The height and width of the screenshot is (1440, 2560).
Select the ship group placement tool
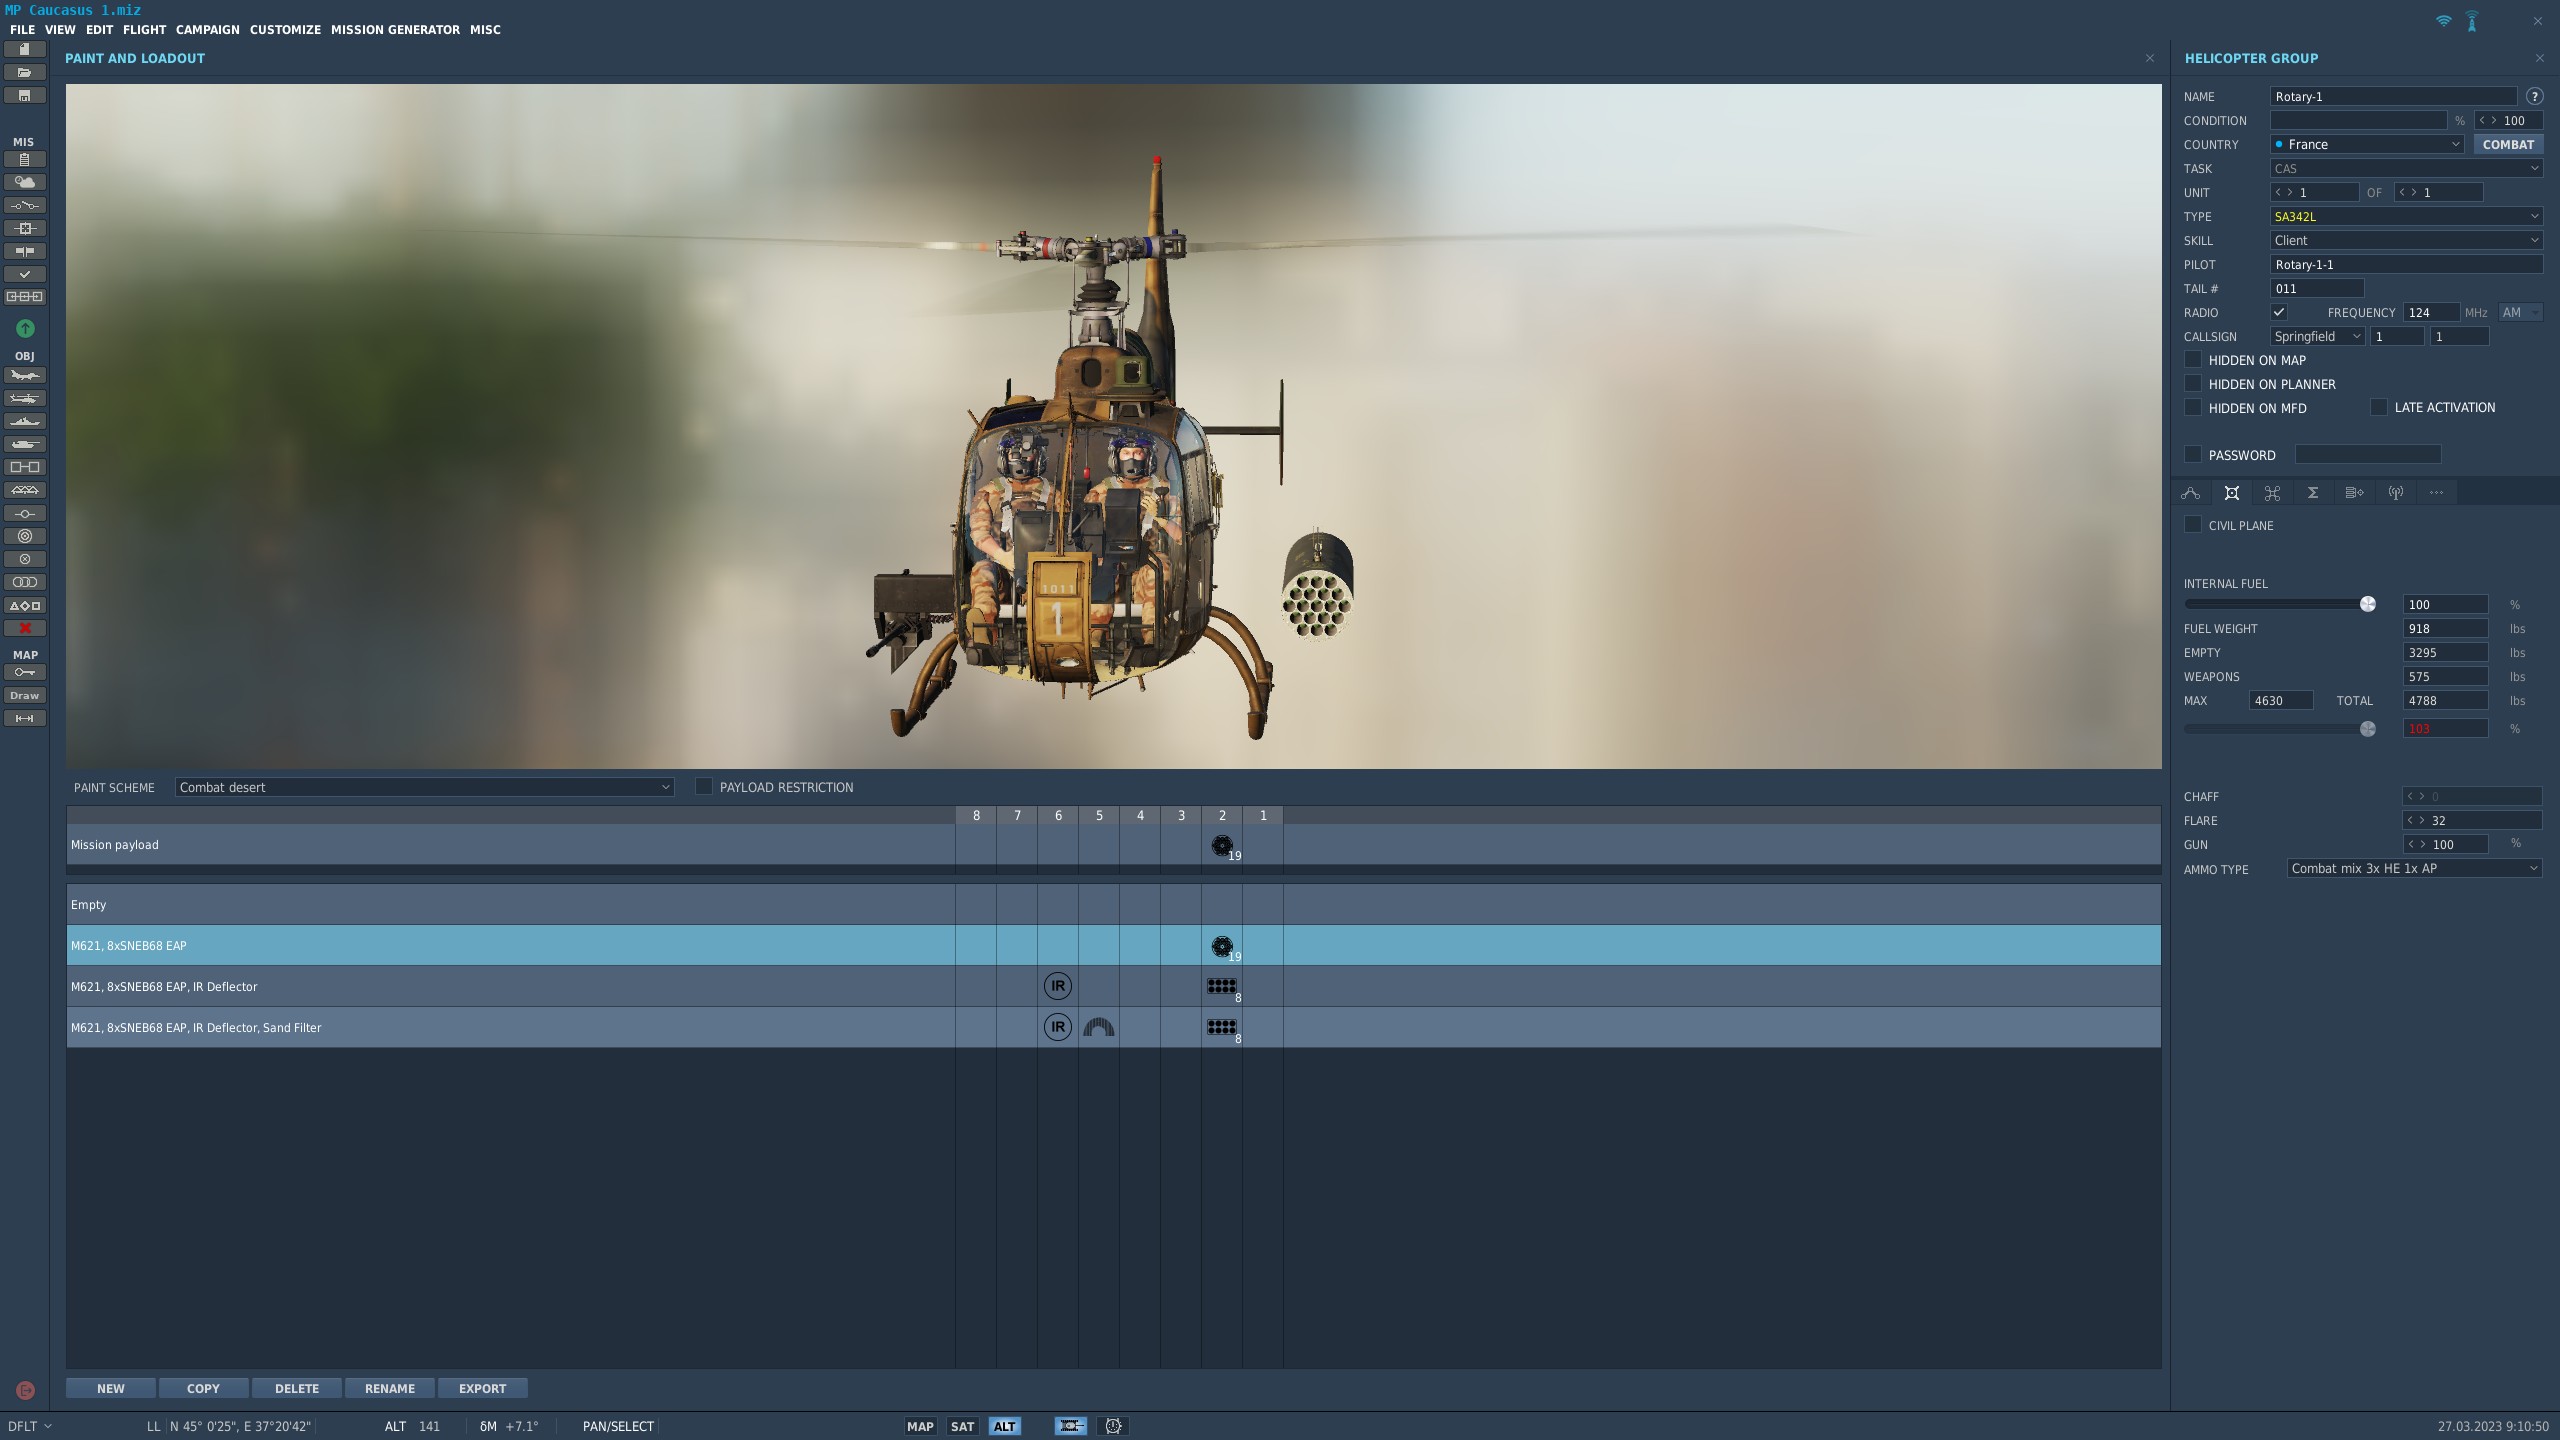pos(25,421)
